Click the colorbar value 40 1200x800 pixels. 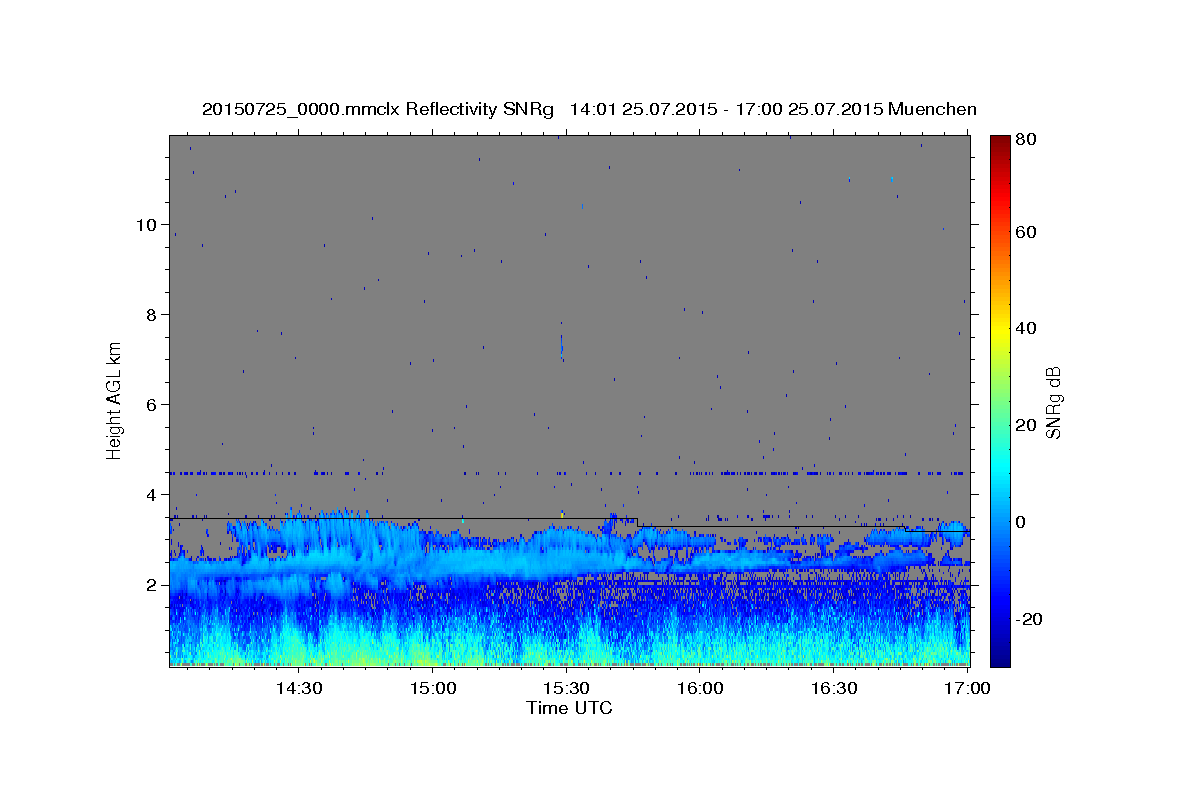click(x=1026, y=328)
